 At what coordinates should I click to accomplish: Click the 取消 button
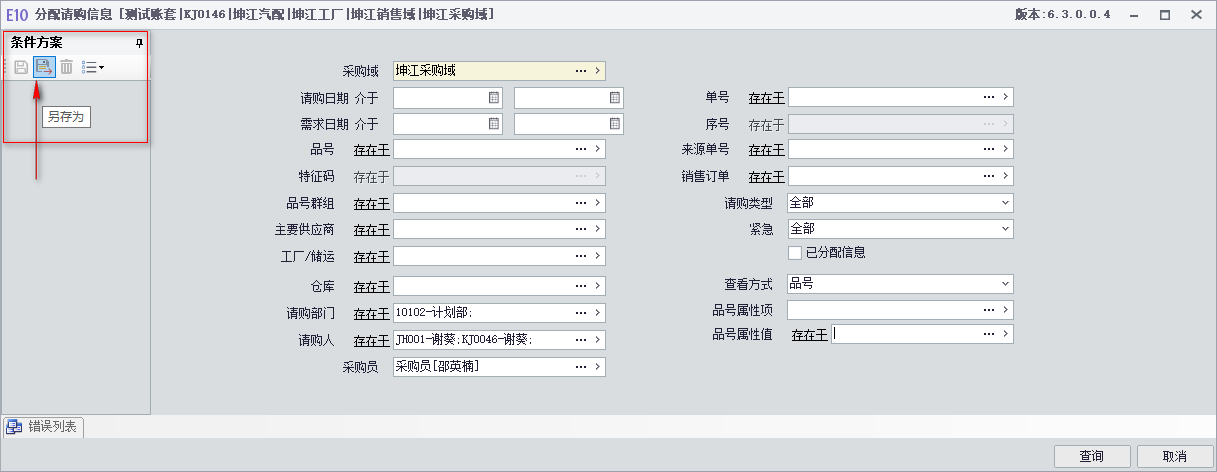click(x=1174, y=456)
